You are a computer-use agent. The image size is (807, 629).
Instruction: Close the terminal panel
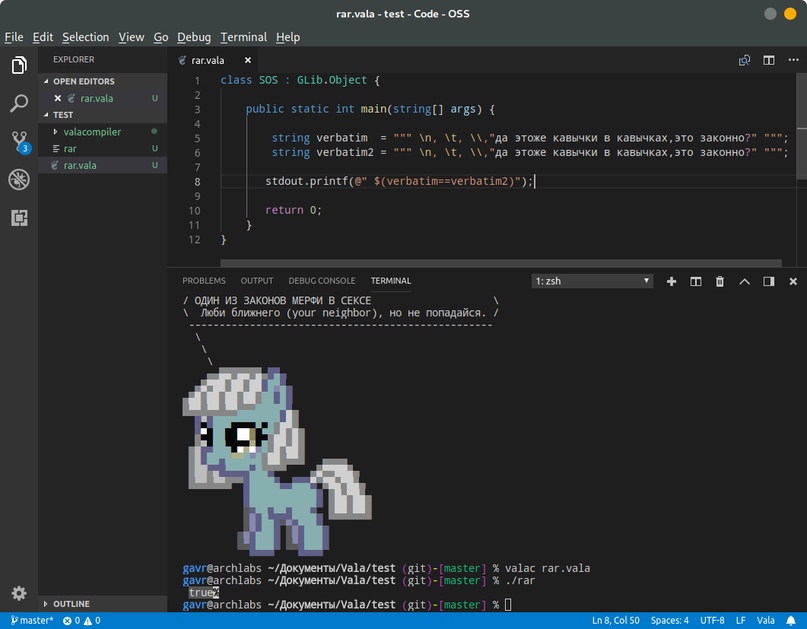pyautogui.click(x=793, y=281)
